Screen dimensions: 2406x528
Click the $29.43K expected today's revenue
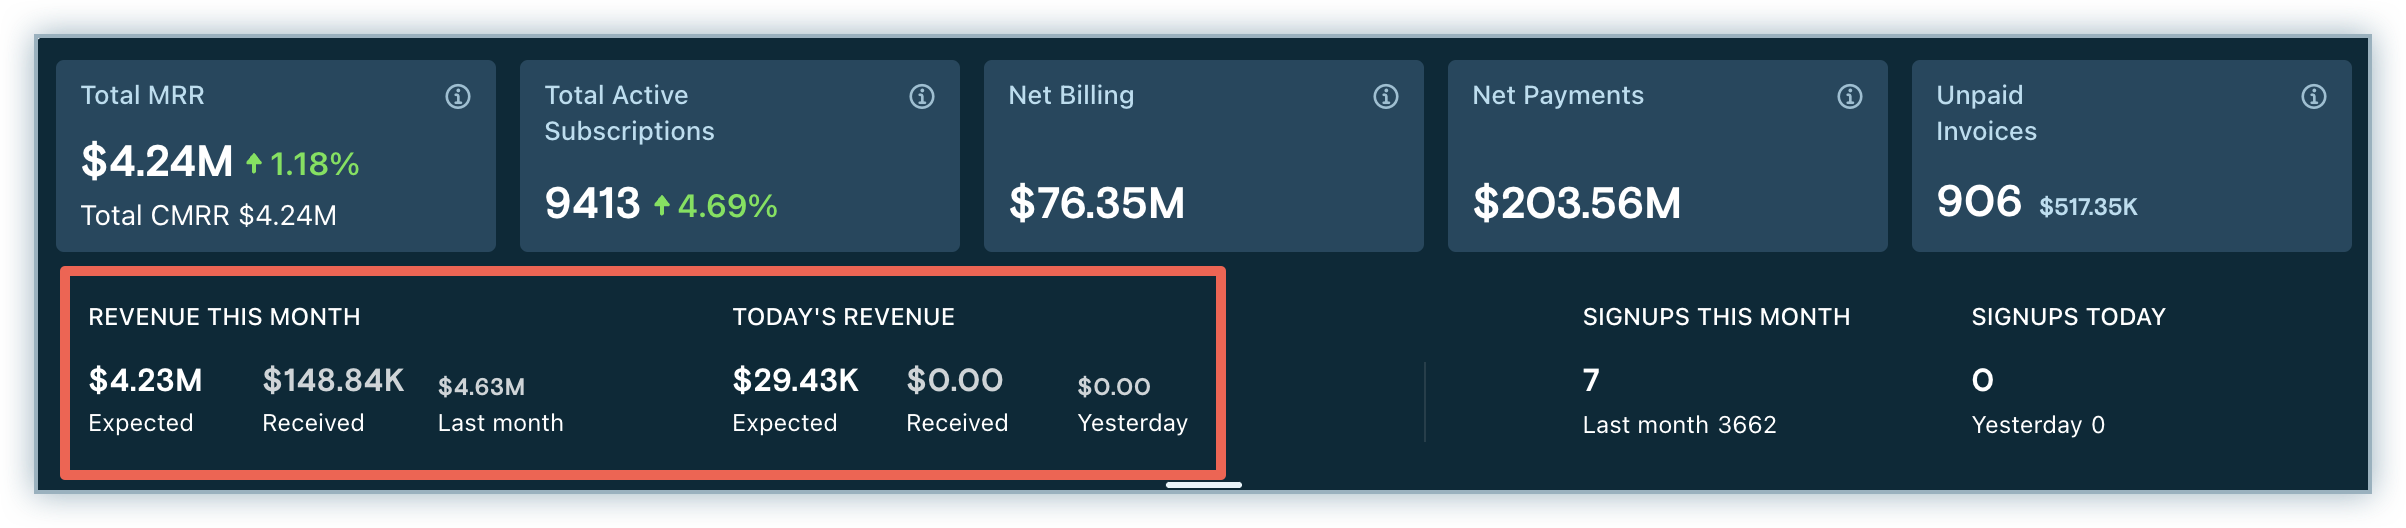(795, 381)
